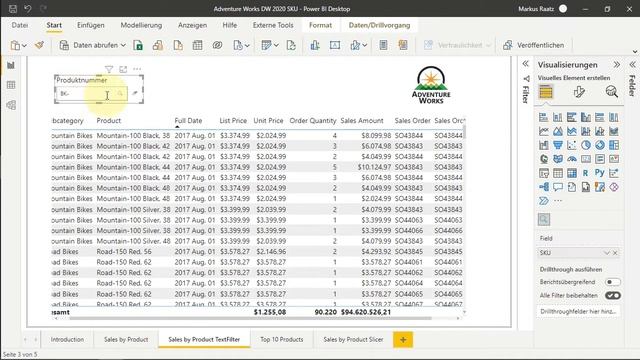
Task: Insert a new visual from ribbon
Action: point(315,45)
